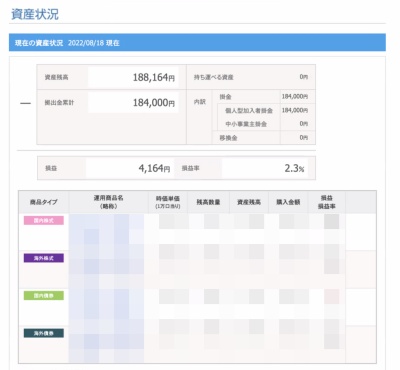This screenshot has height=370, width=400.
Task: Click the 損益 損益率 table column header
Action: pyautogui.click(x=327, y=202)
